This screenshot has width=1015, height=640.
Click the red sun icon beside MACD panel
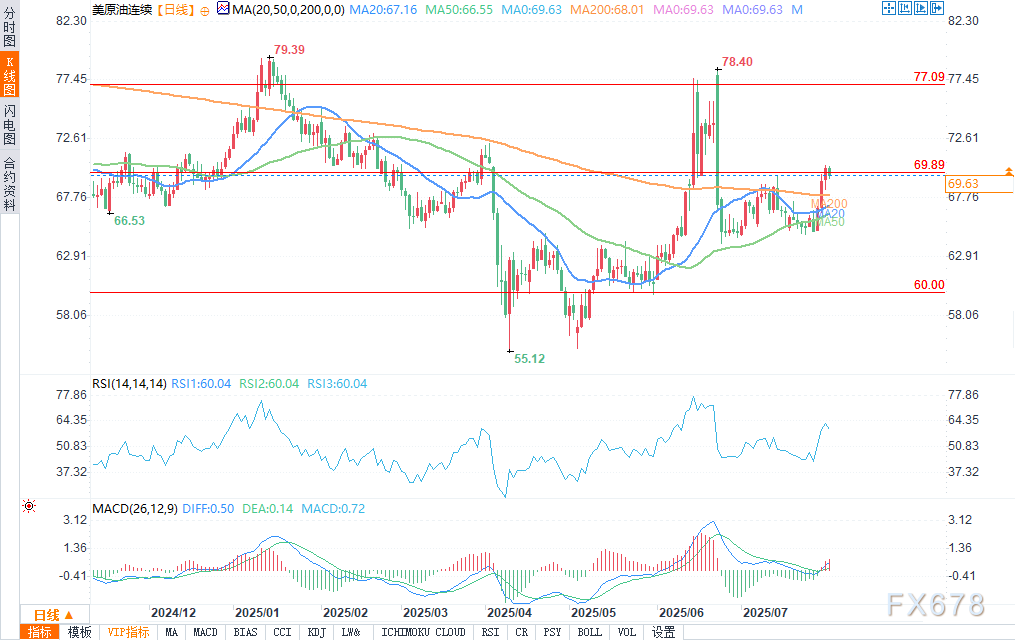coord(29,508)
